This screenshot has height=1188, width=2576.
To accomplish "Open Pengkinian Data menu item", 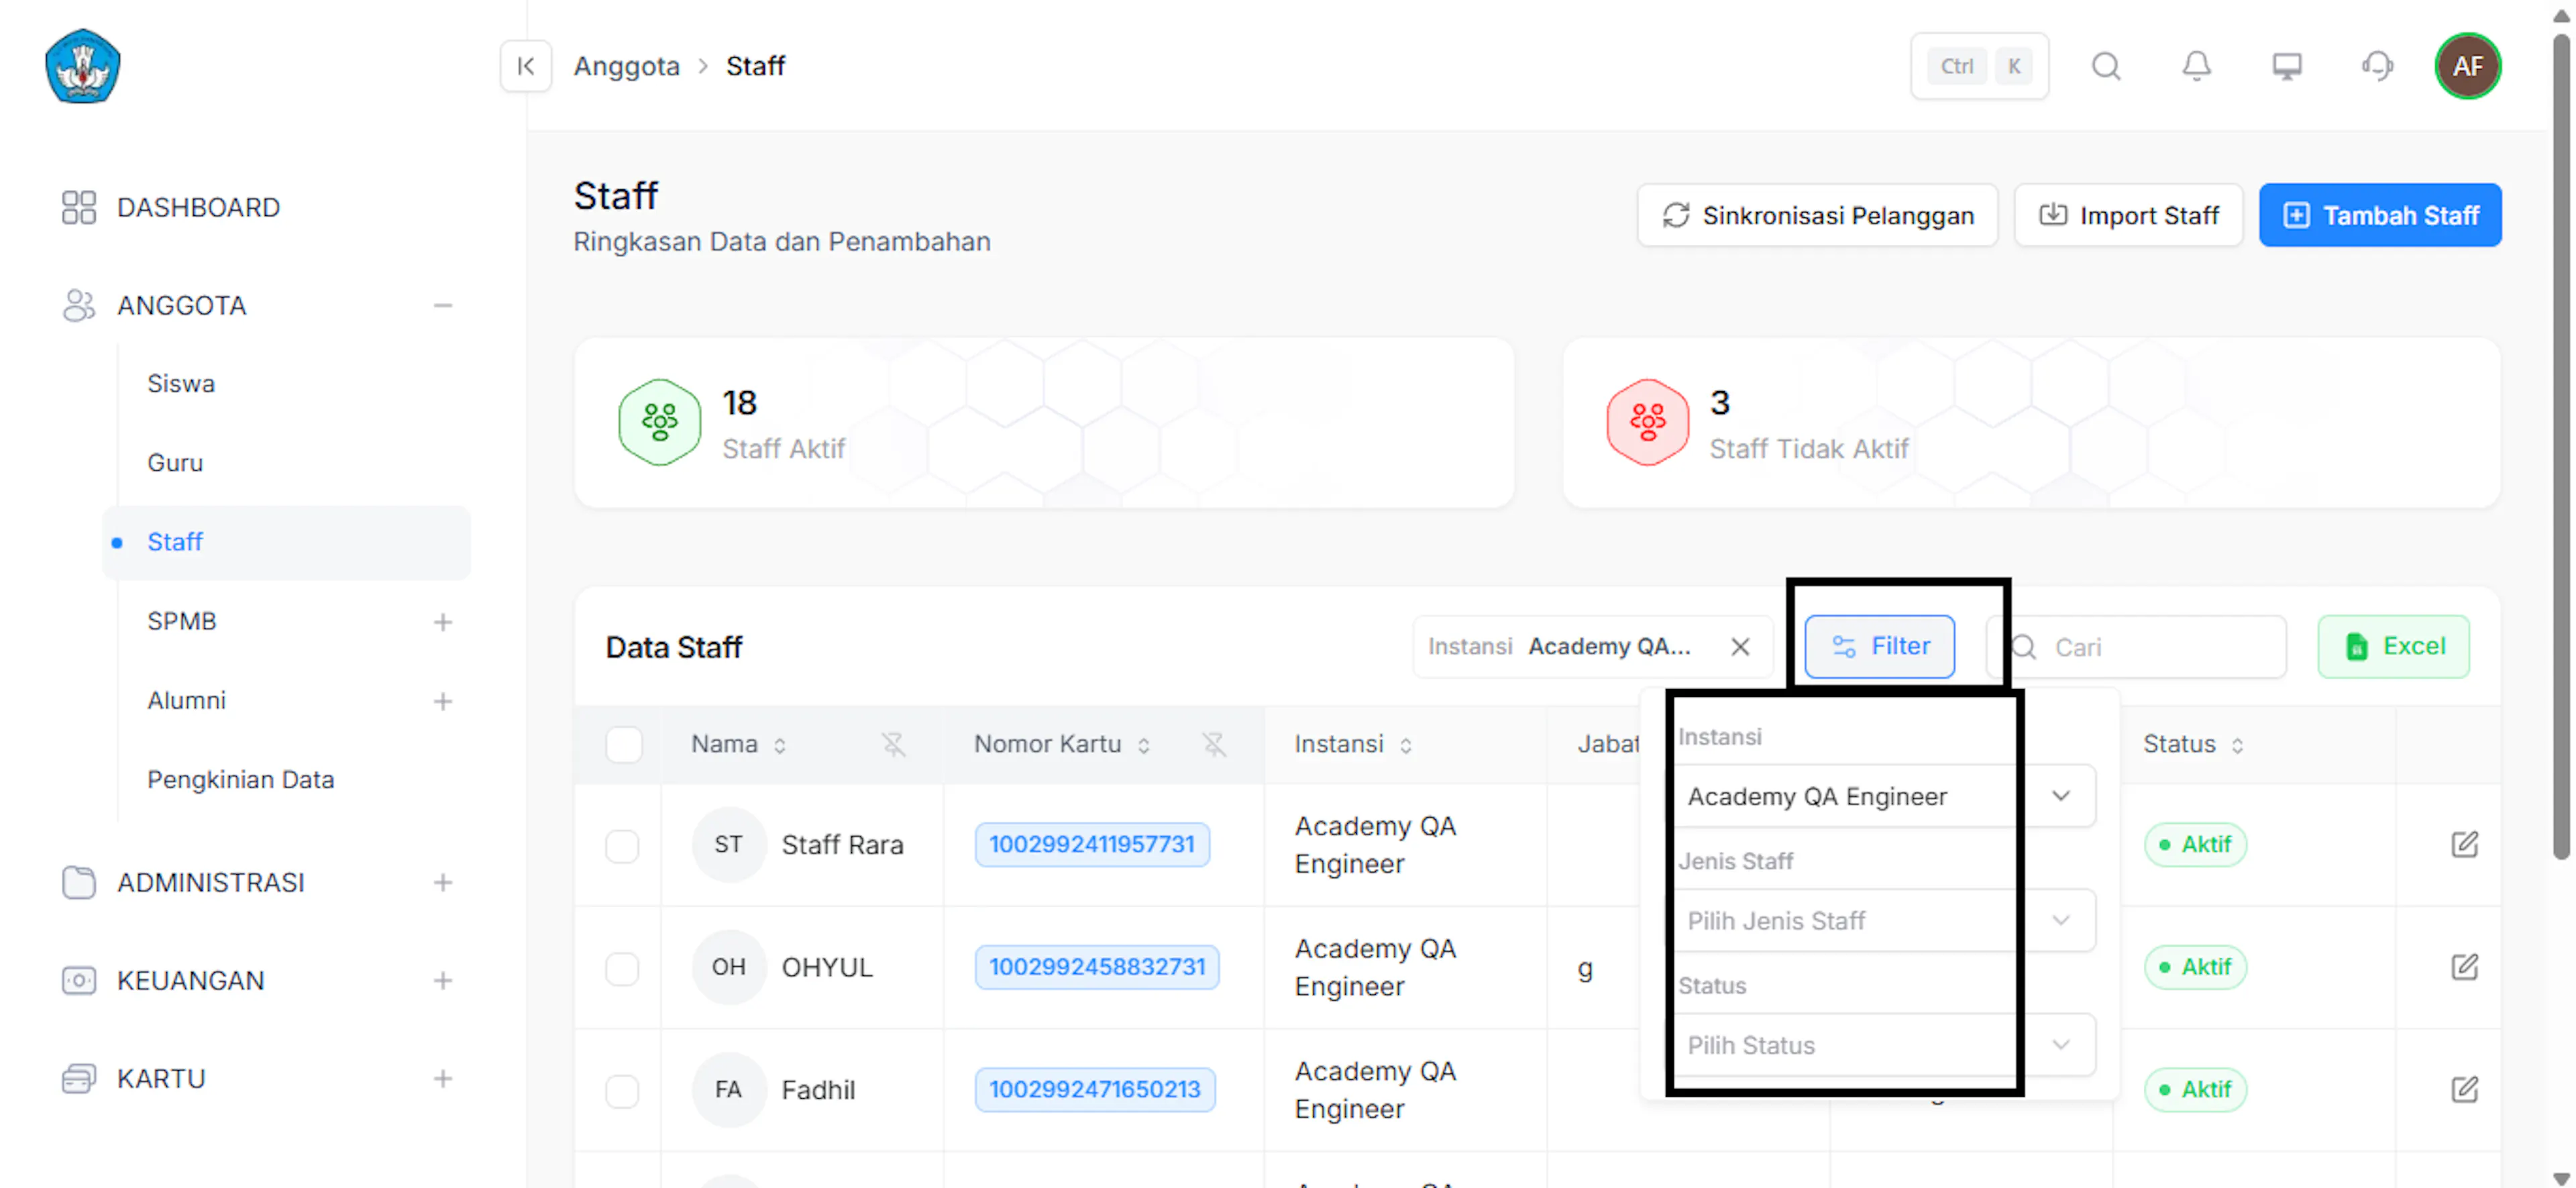I will [240, 779].
